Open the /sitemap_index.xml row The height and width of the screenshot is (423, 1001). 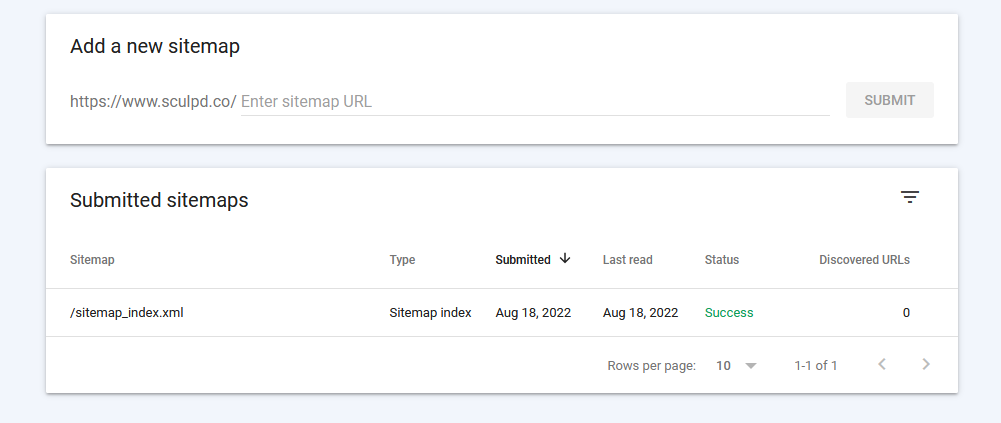pyautogui.click(x=502, y=313)
